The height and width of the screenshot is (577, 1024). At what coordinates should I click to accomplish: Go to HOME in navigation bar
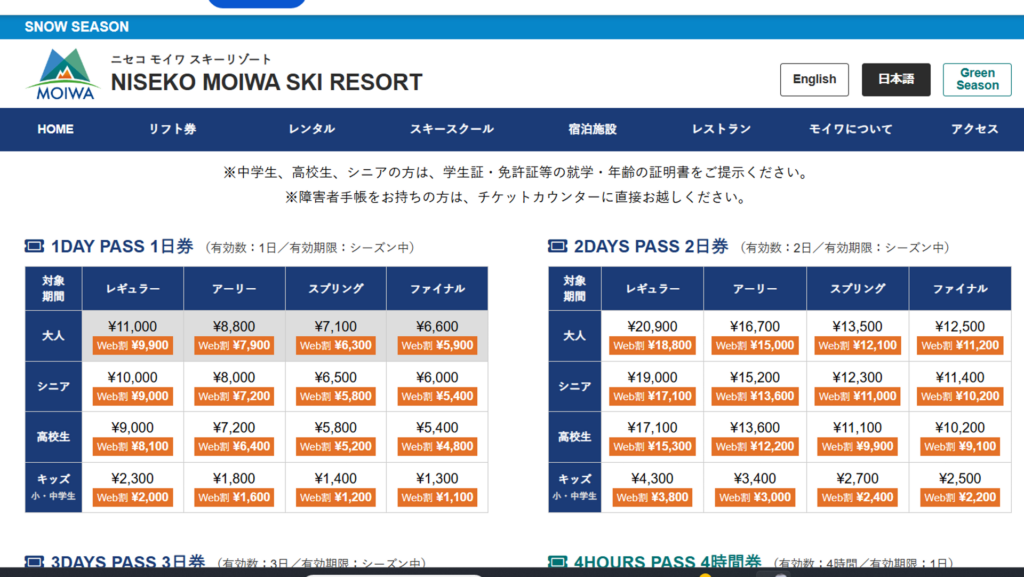click(56, 129)
